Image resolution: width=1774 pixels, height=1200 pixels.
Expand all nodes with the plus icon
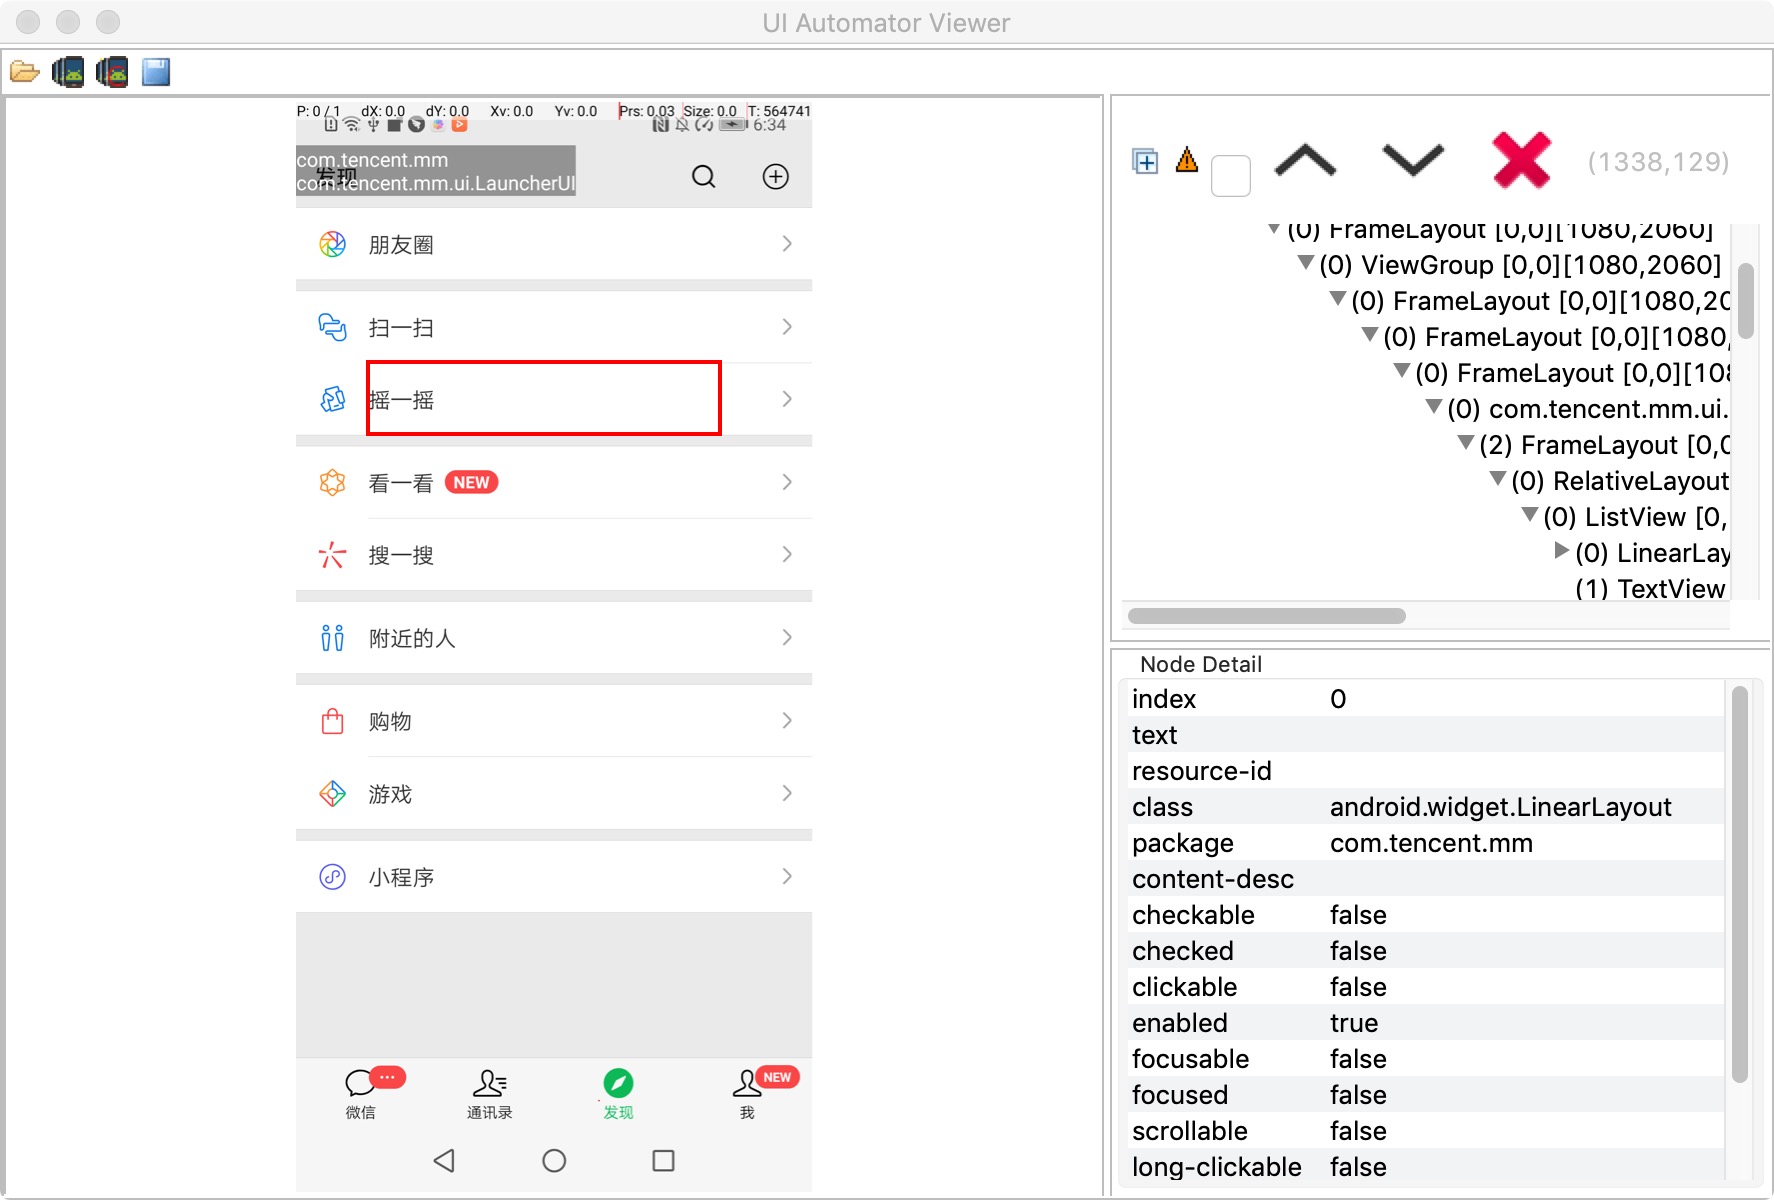(1145, 161)
